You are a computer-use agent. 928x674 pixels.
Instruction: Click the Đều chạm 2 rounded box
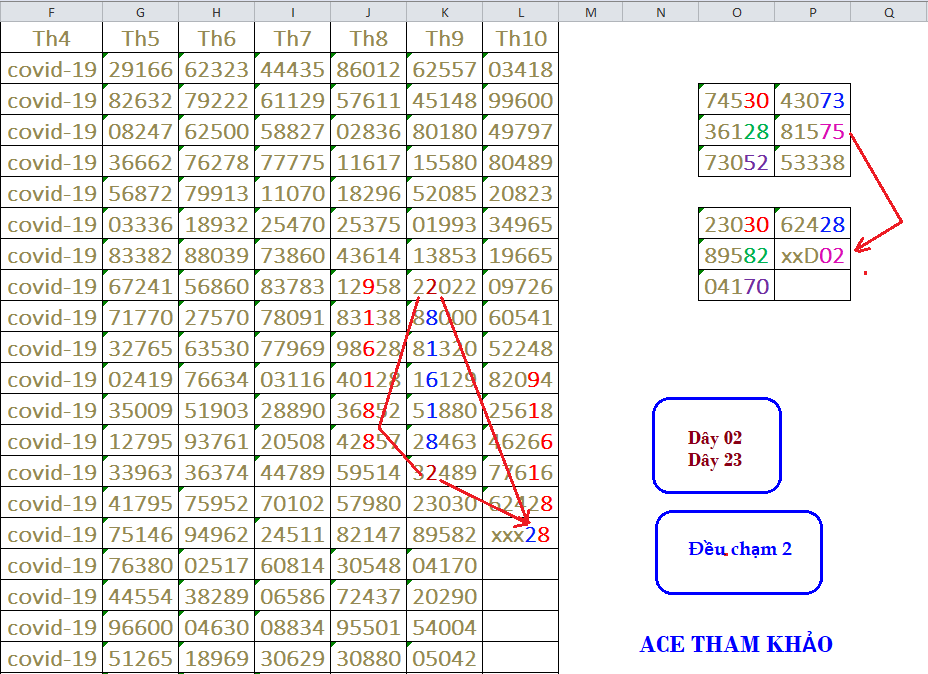click(739, 551)
